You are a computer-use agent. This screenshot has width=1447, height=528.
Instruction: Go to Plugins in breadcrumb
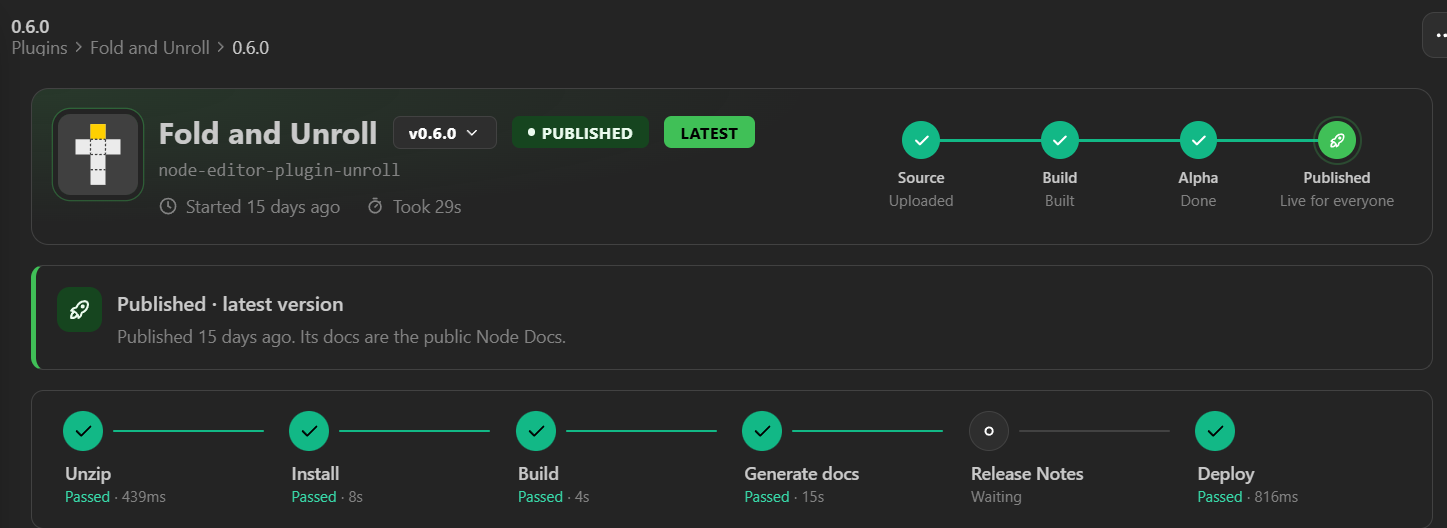(40, 47)
